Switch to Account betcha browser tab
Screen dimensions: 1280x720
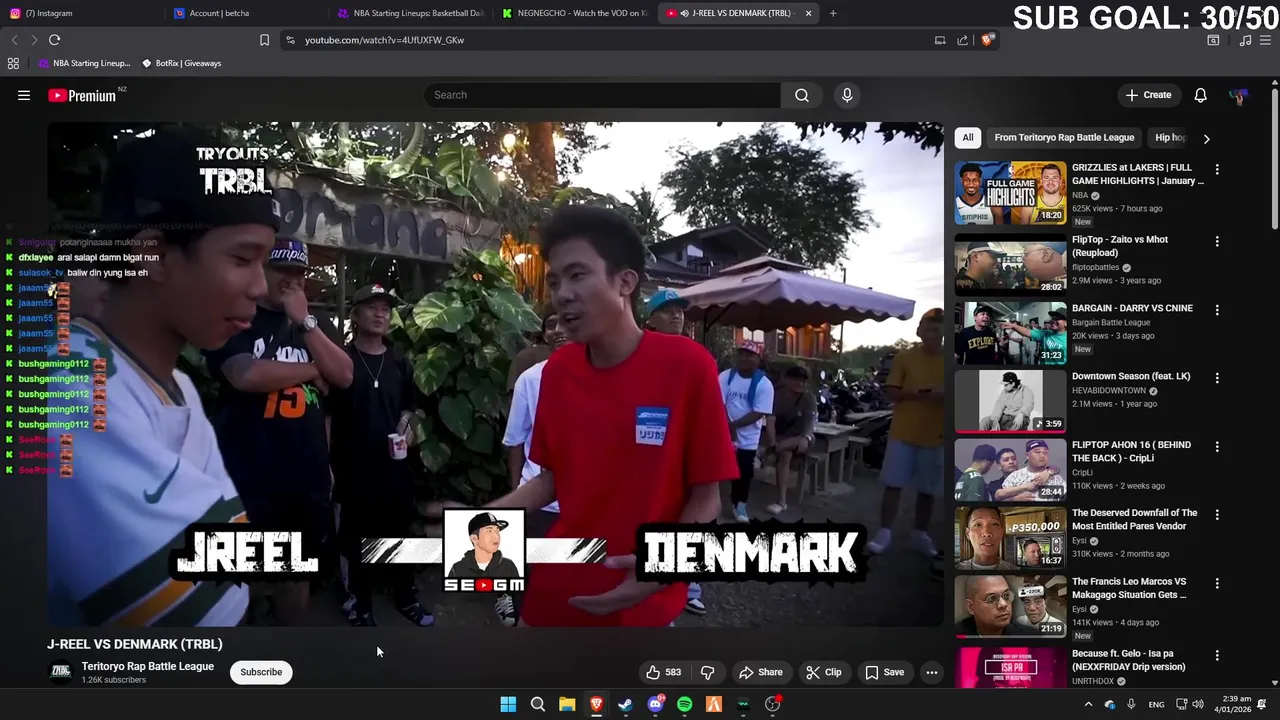[246, 13]
